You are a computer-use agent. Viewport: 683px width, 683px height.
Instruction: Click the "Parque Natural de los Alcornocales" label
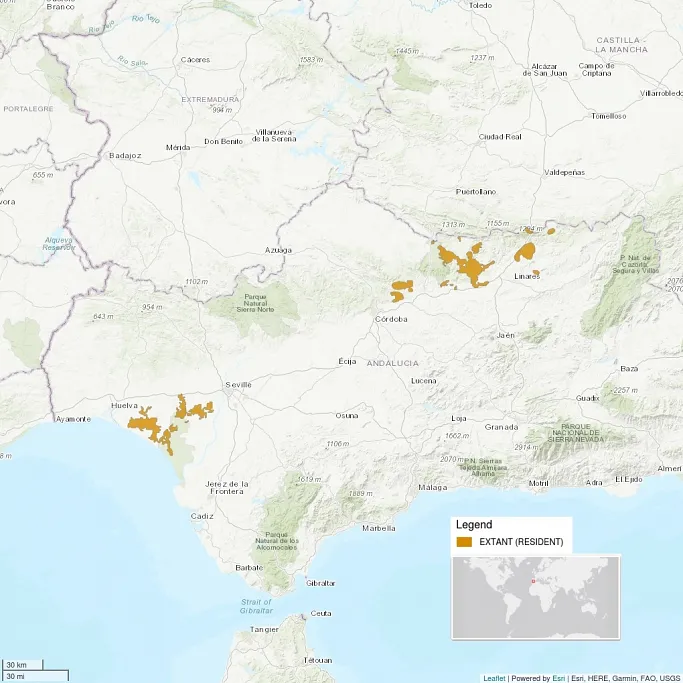pos(277,541)
